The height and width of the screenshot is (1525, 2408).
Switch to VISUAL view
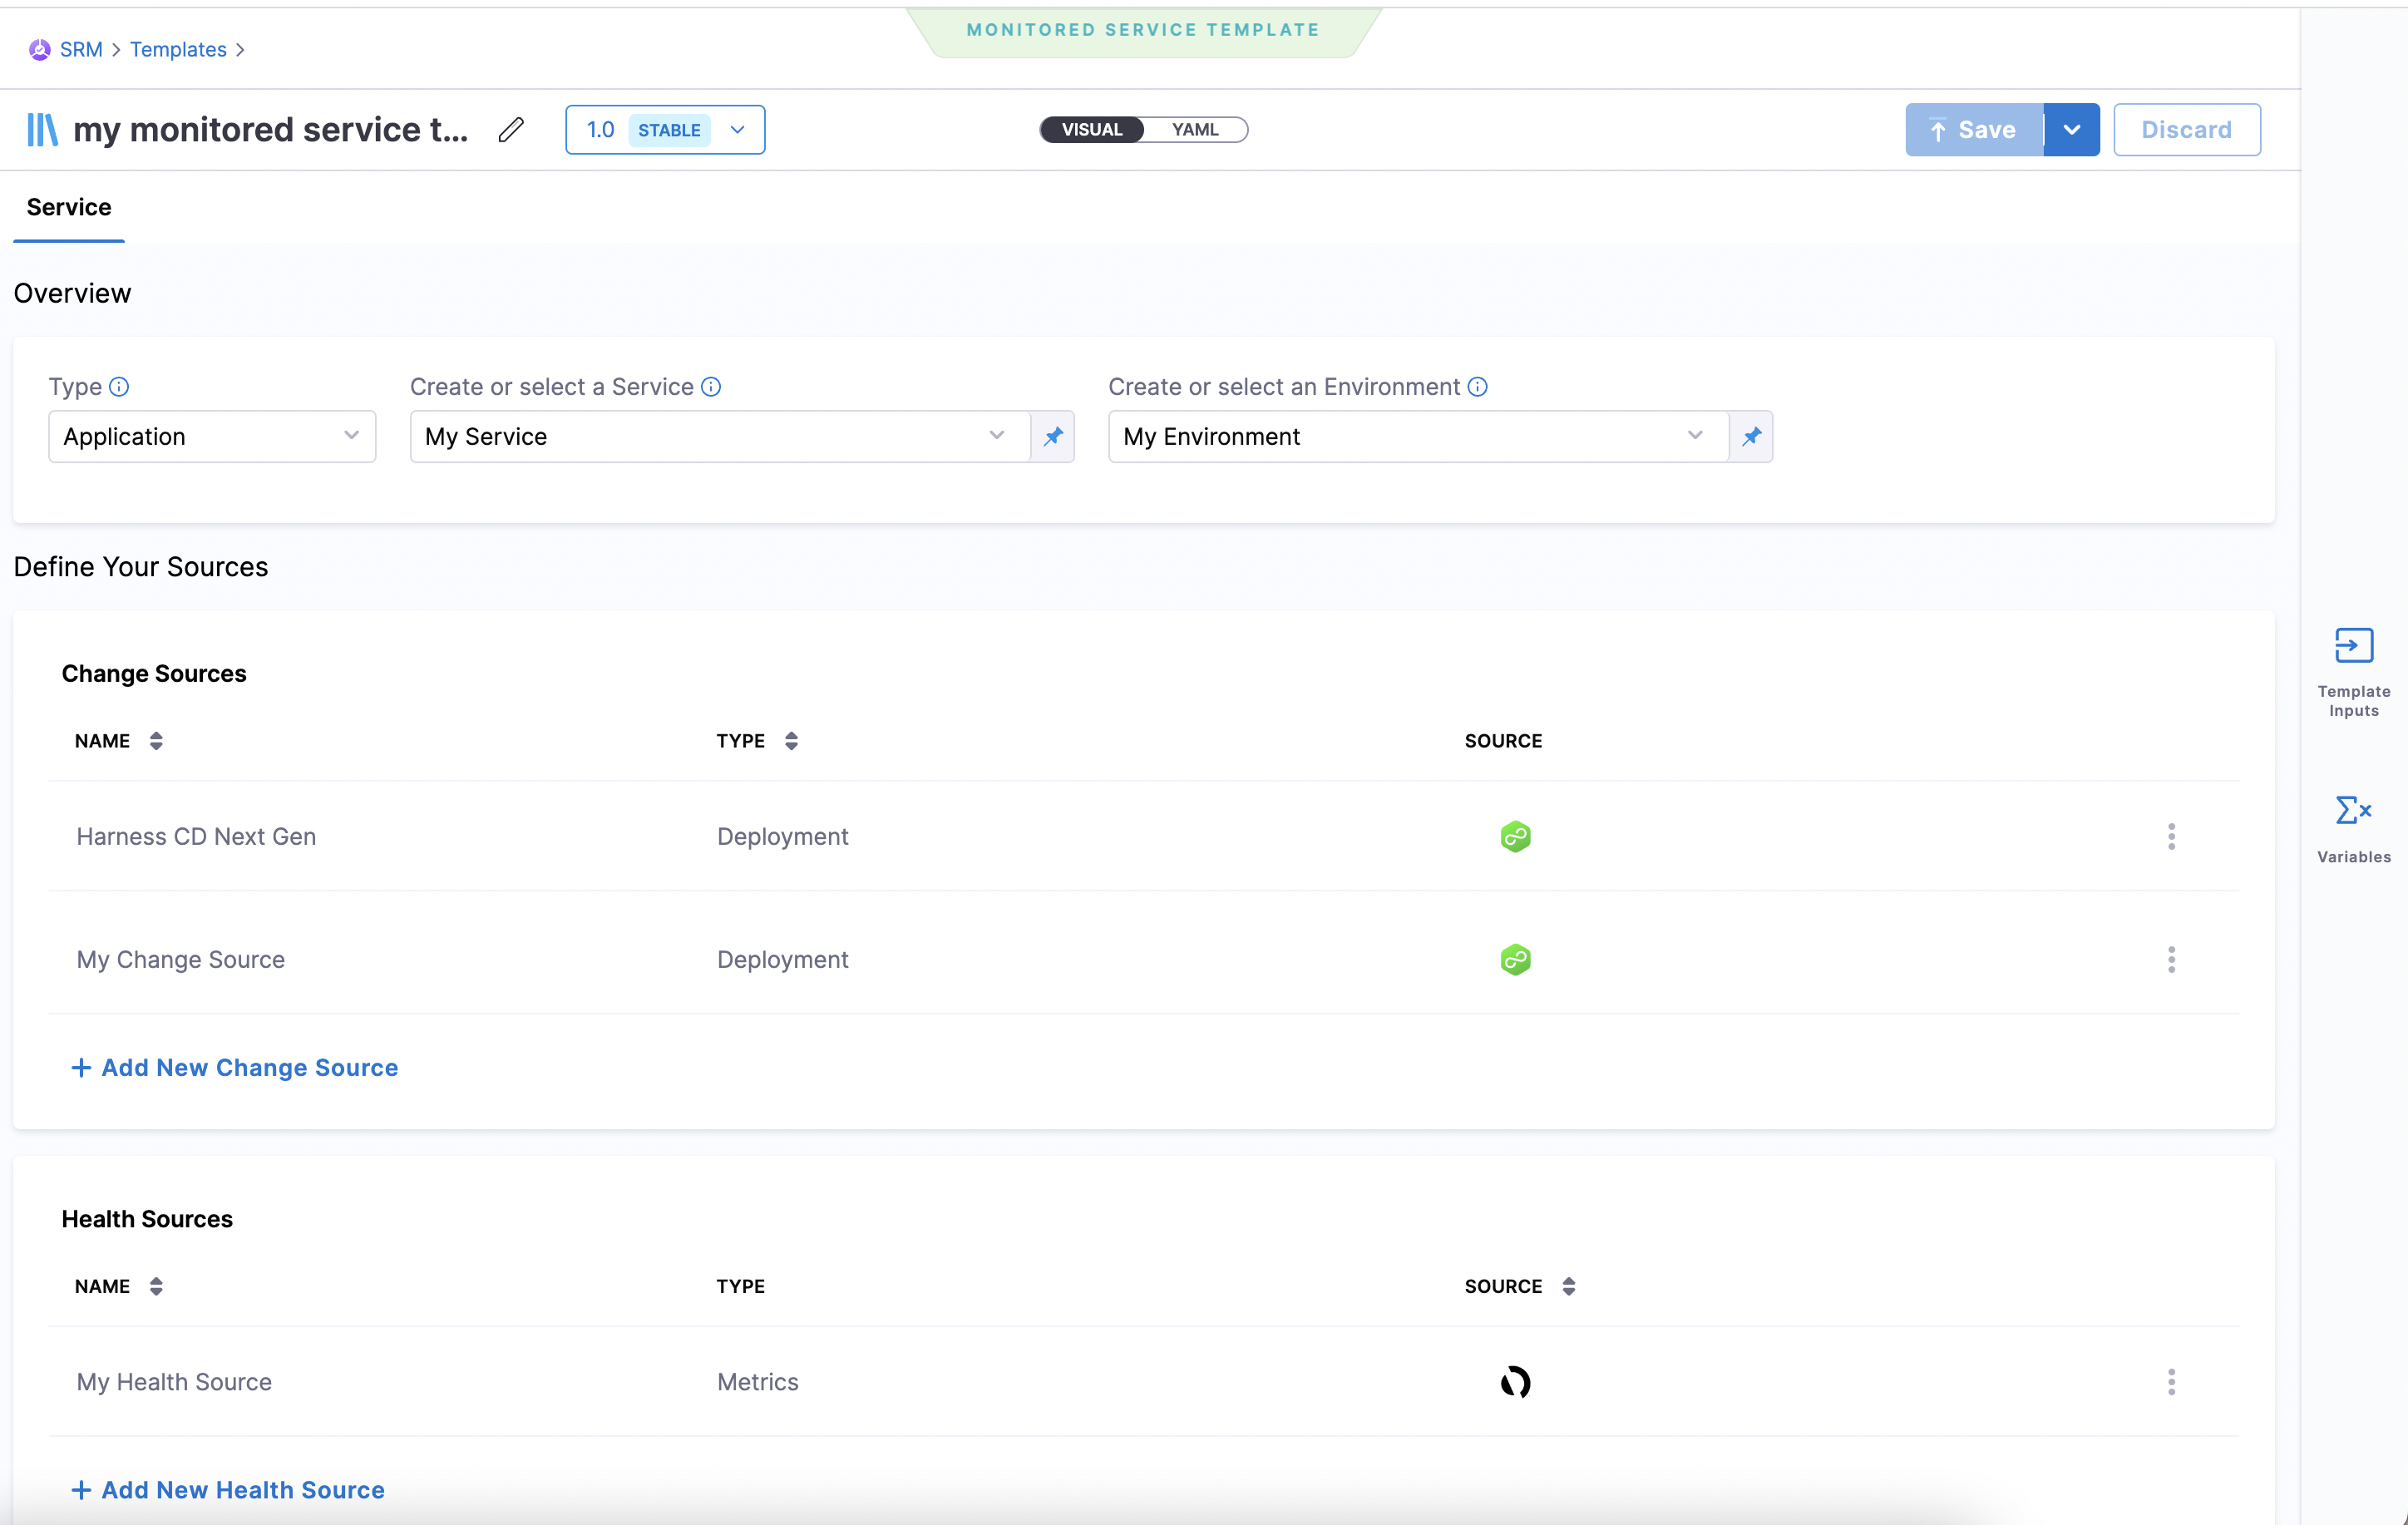pyautogui.click(x=1091, y=130)
